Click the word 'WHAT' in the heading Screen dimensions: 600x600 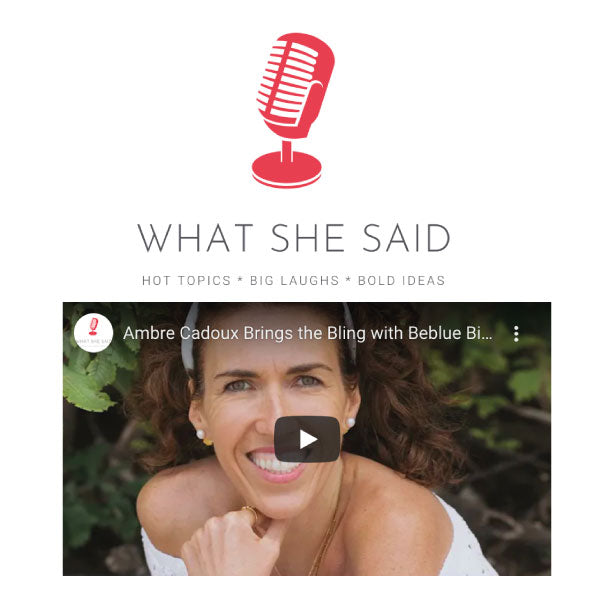coord(195,238)
